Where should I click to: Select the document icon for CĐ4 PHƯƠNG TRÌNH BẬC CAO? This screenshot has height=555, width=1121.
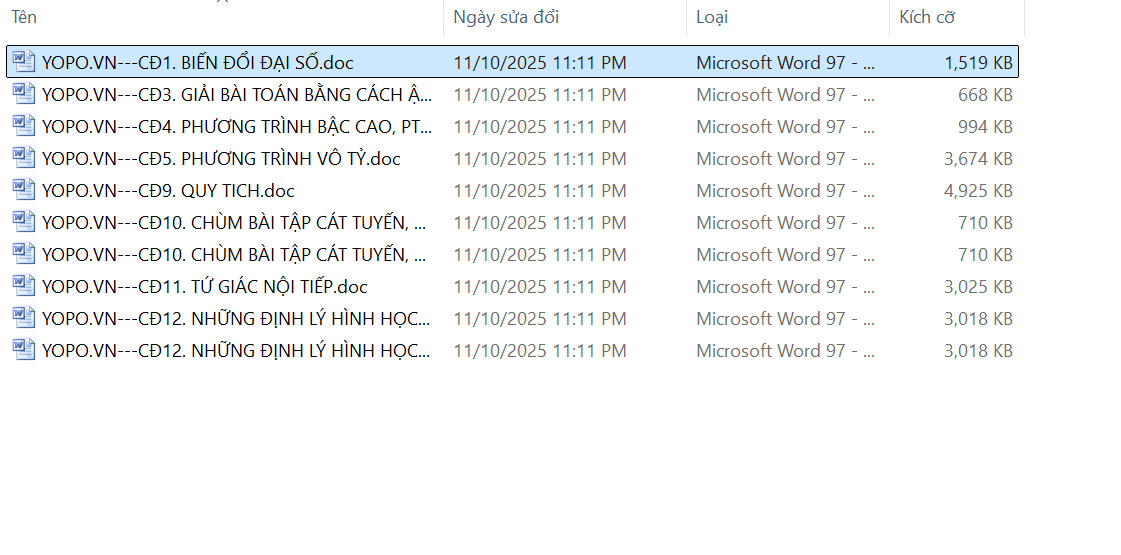23,126
